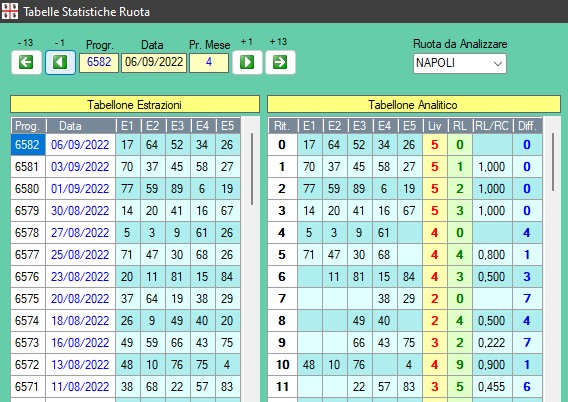Click date 23/08/2022
This screenshot has width=568, height=402.
(80, 277)
